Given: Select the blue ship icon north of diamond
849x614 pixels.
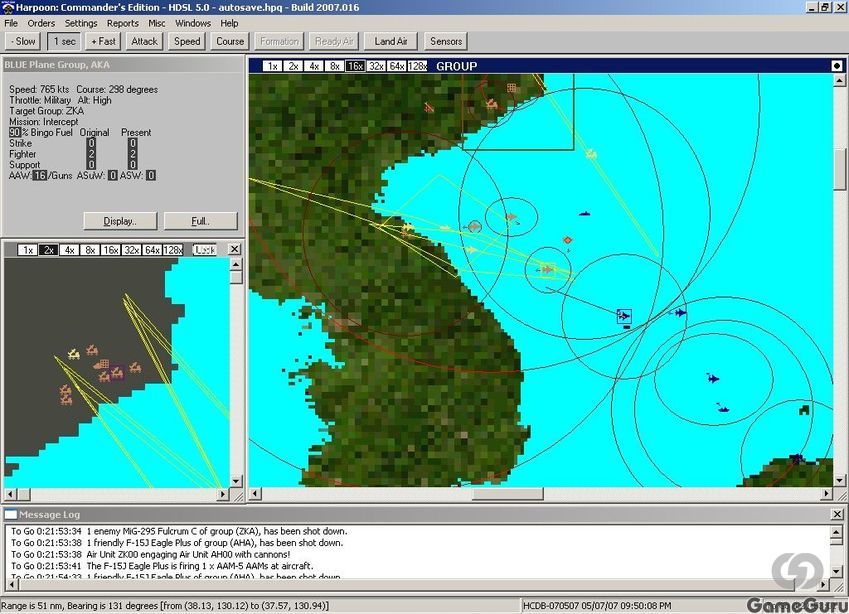Looking at the screenshot, I should click(584, 214).
